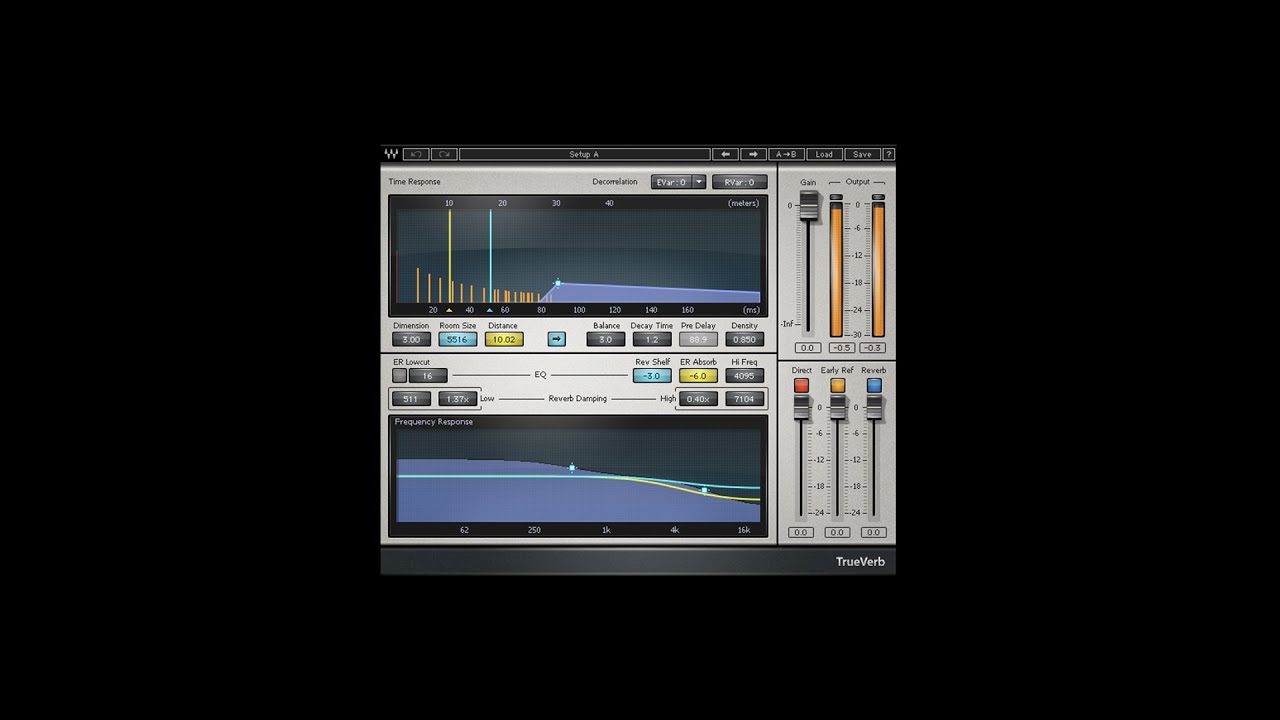Image resolution: width=1280 pixels, height=720 pixels.
Task: Click the yellow triangle marker under Time Response
Action: (449, 310)
